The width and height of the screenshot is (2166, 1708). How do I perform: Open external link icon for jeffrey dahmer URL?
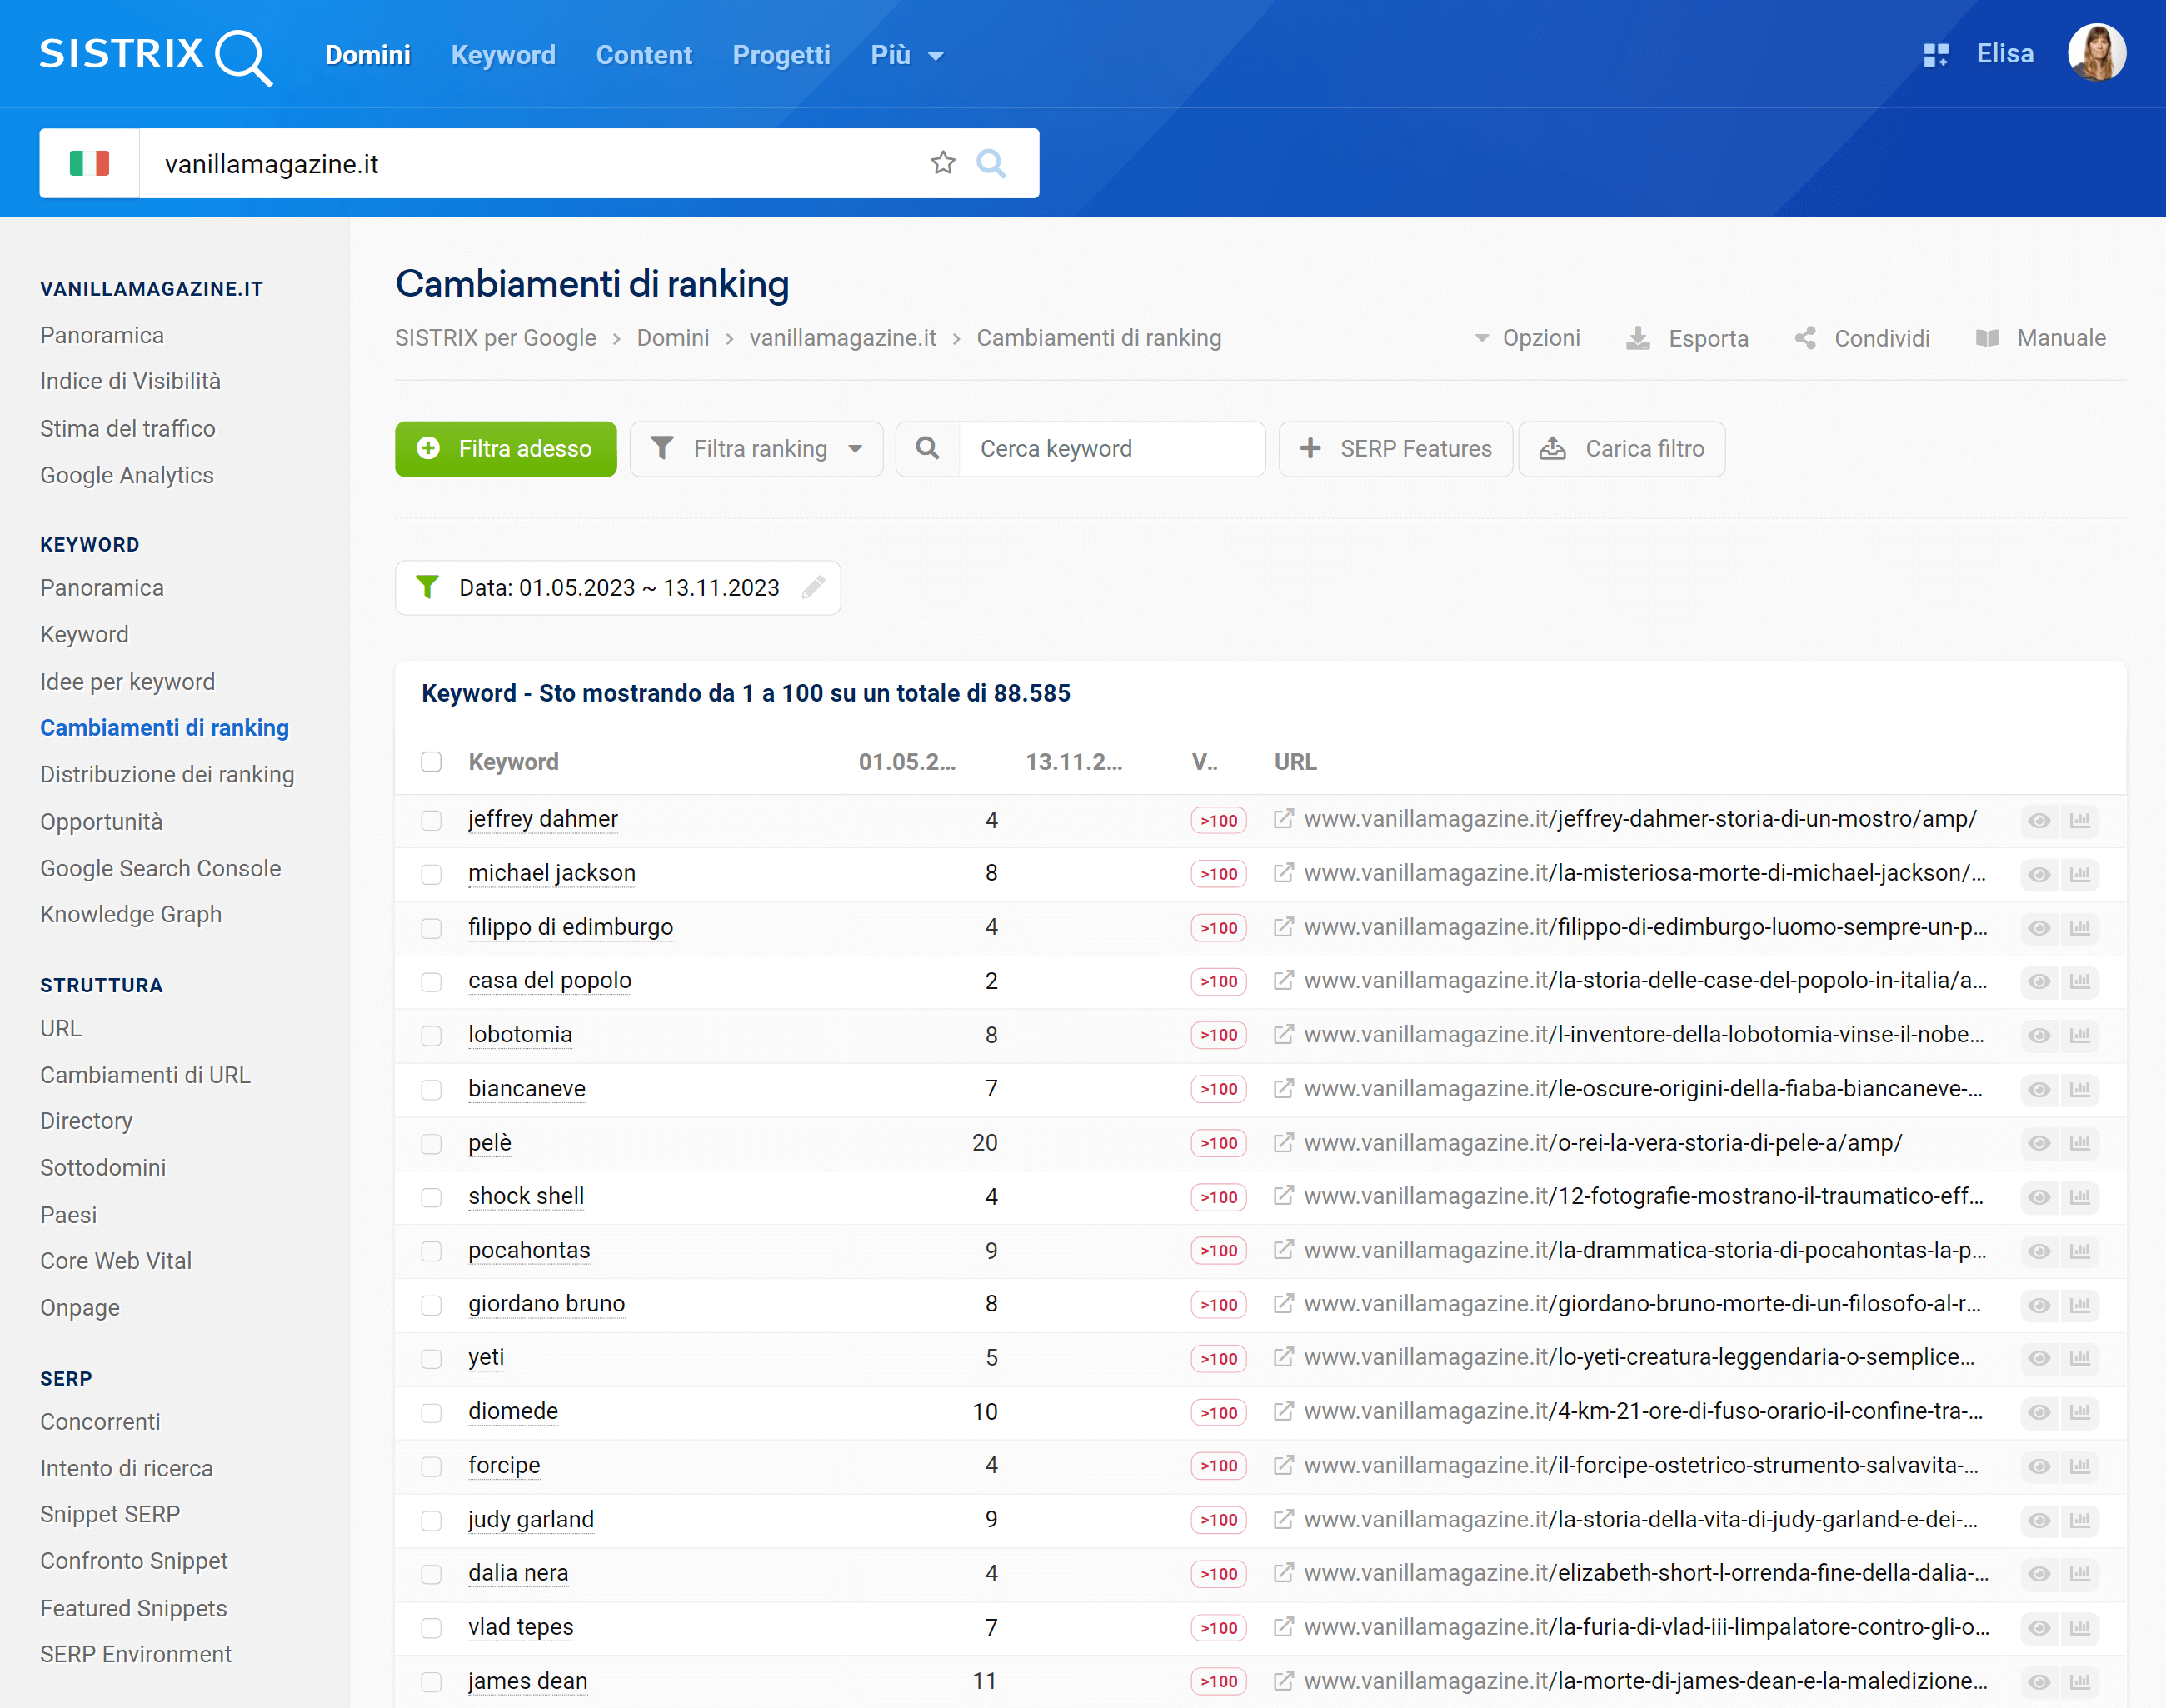[1283, 819]
